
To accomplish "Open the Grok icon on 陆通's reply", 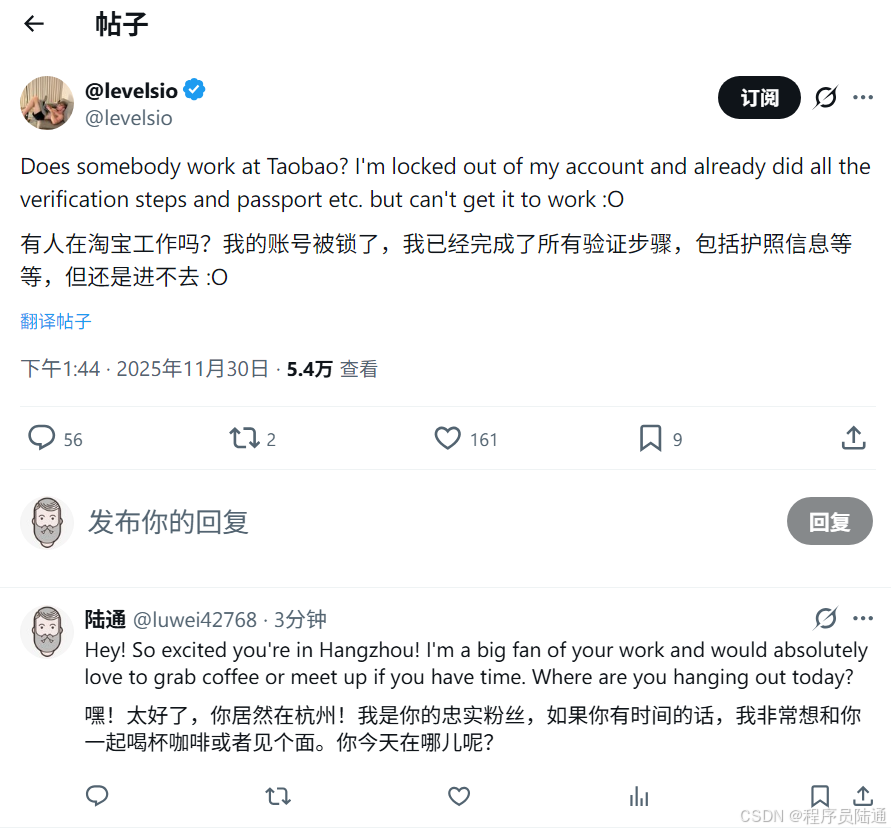I will [x=824, y=618].
